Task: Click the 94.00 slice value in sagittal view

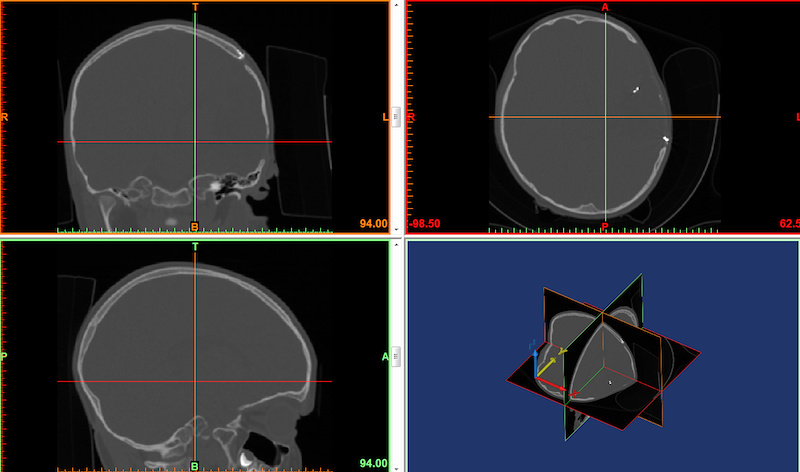Action: [x=373, y=463]
